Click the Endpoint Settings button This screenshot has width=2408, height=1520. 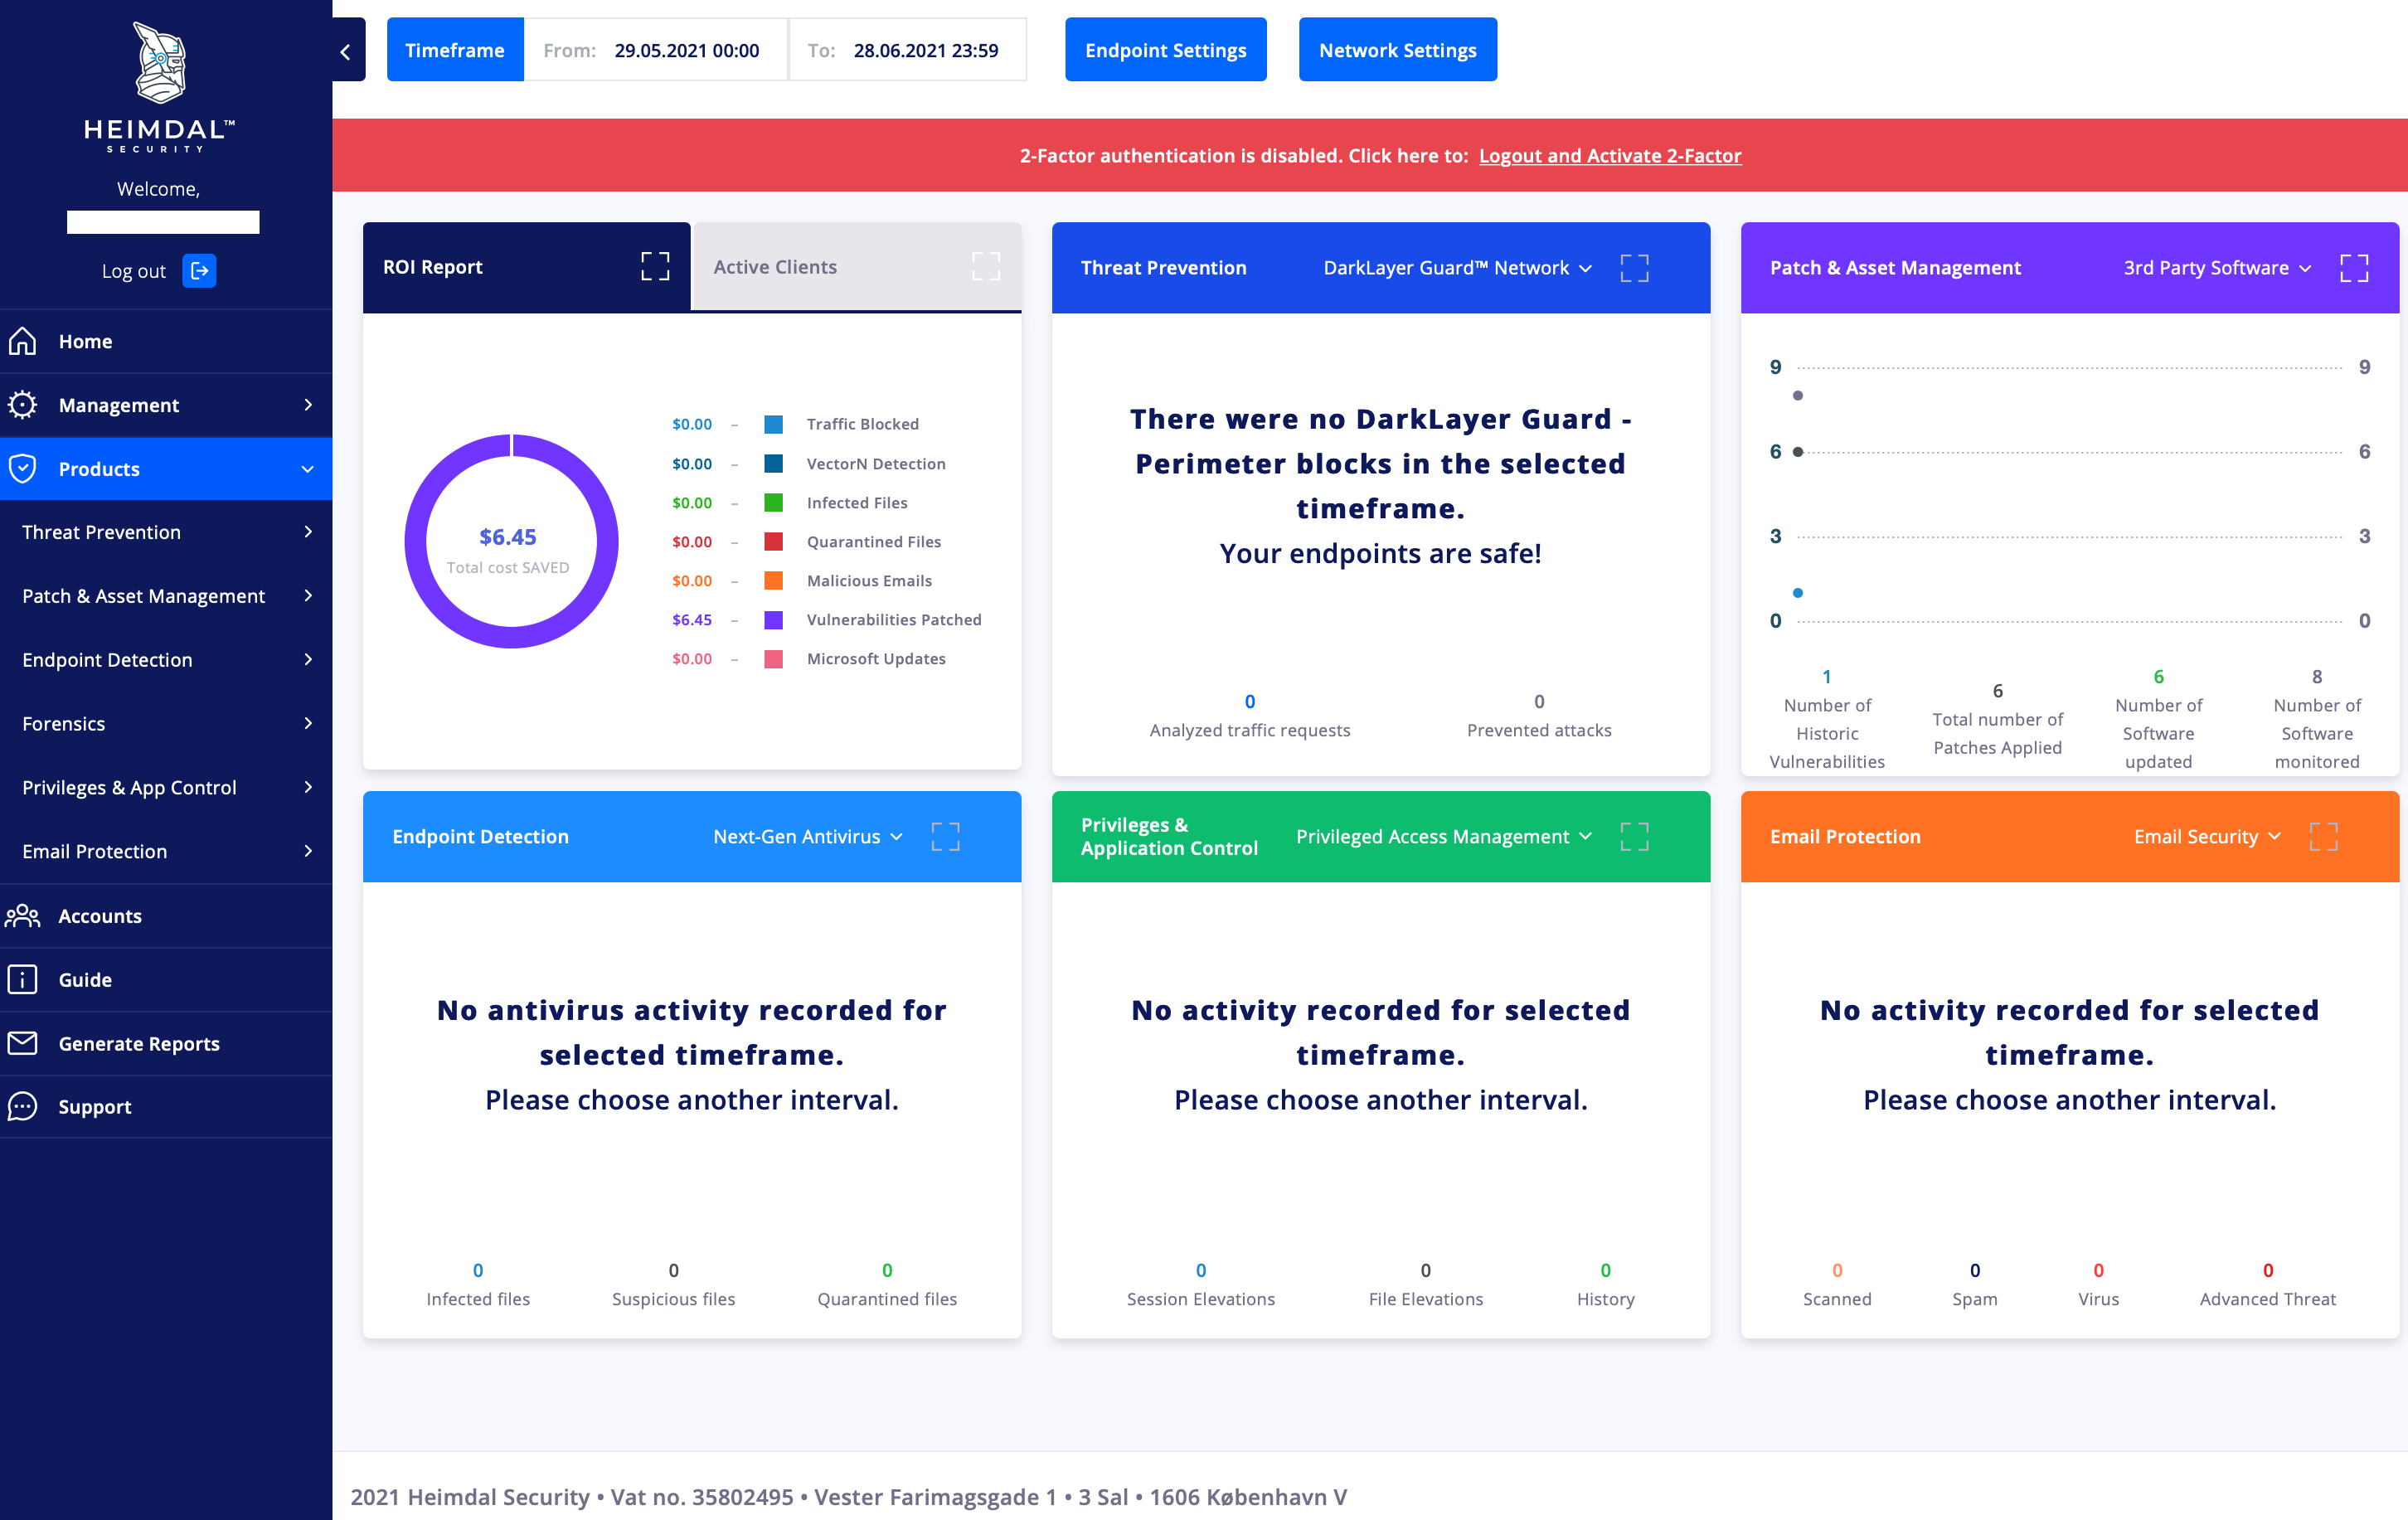(x=1165, y=50)
